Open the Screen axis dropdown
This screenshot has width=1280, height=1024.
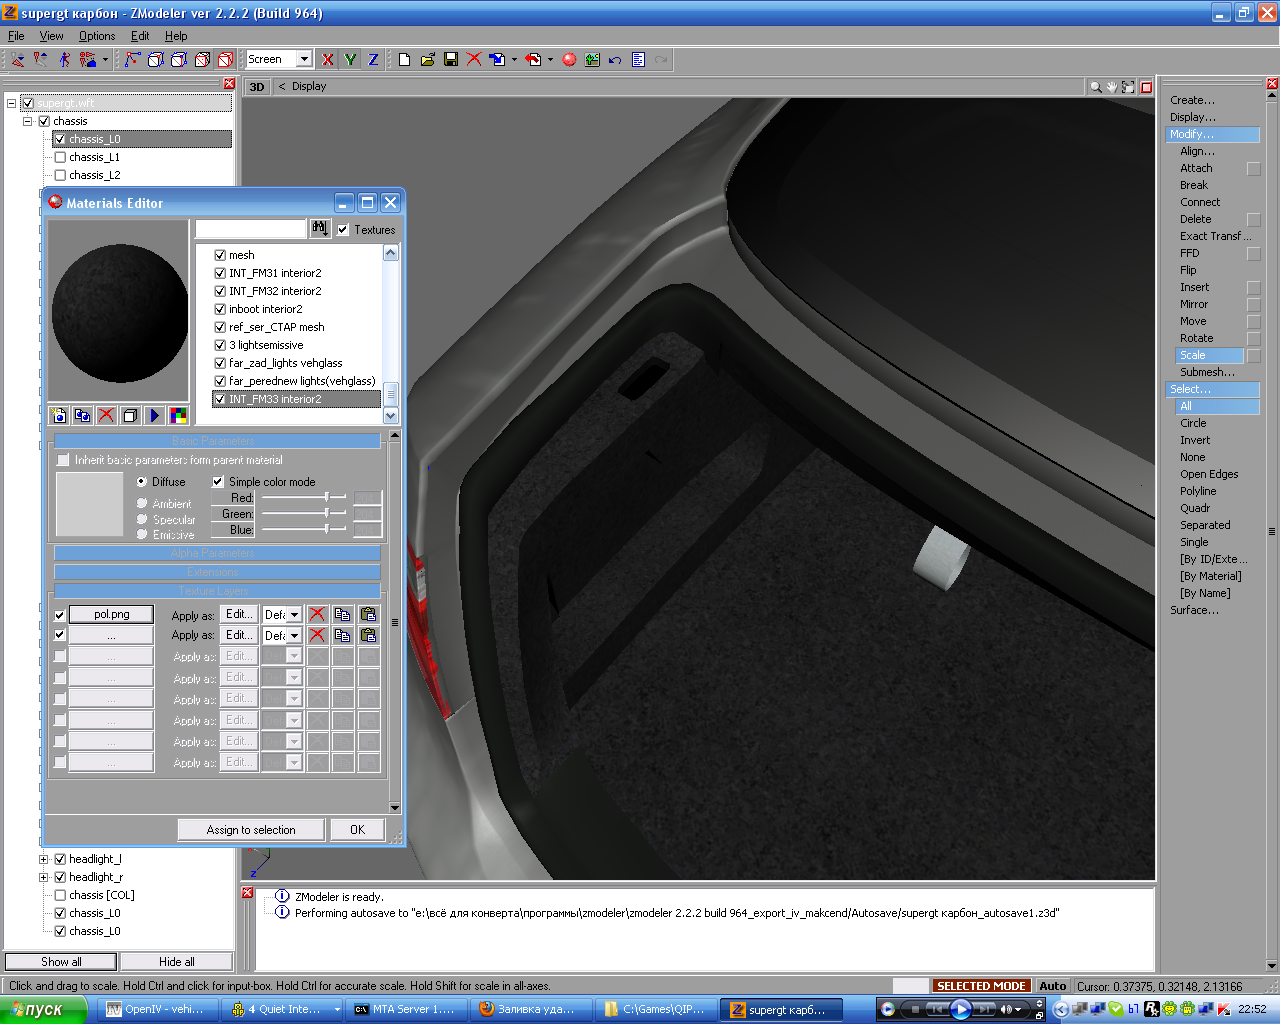coord(304,59)
